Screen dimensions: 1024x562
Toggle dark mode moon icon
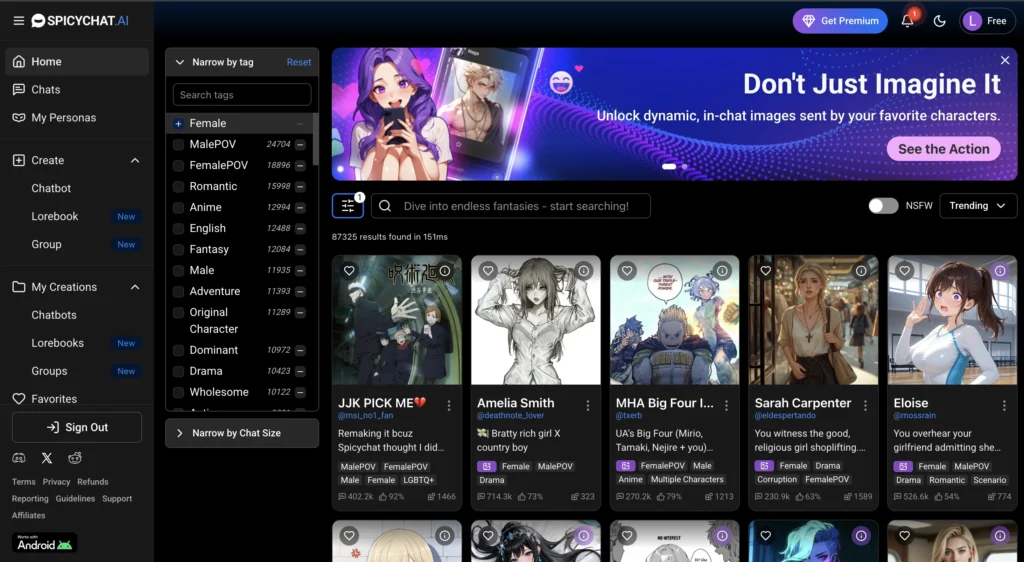tap(939, 21)
